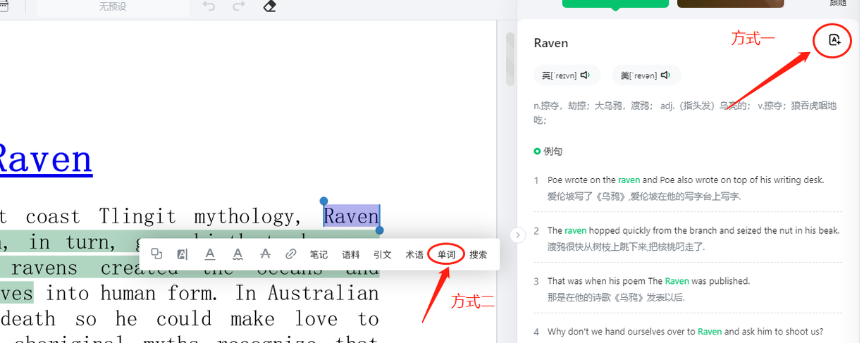Choose 引文 in the selection toolbar
The image size is (863, 361).
382,255
